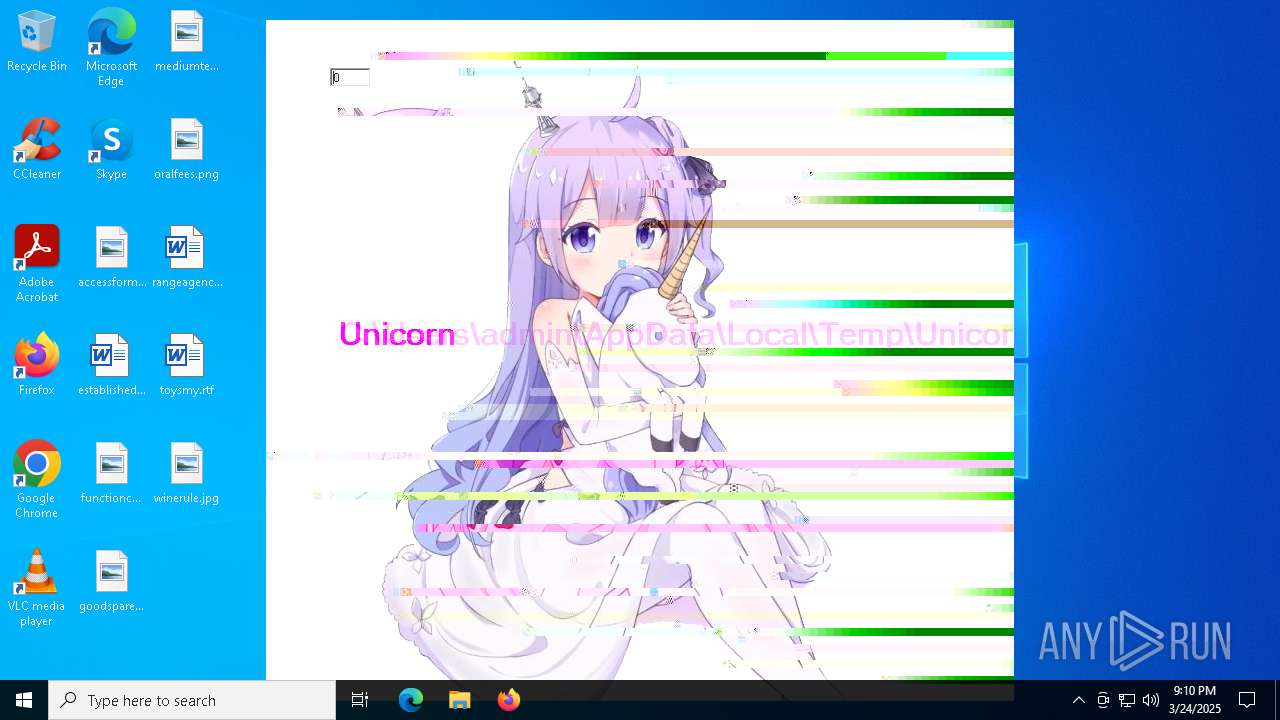Open the meet now tray icon
This screenshot has width=1280, height=720.
coord(1103,700)
